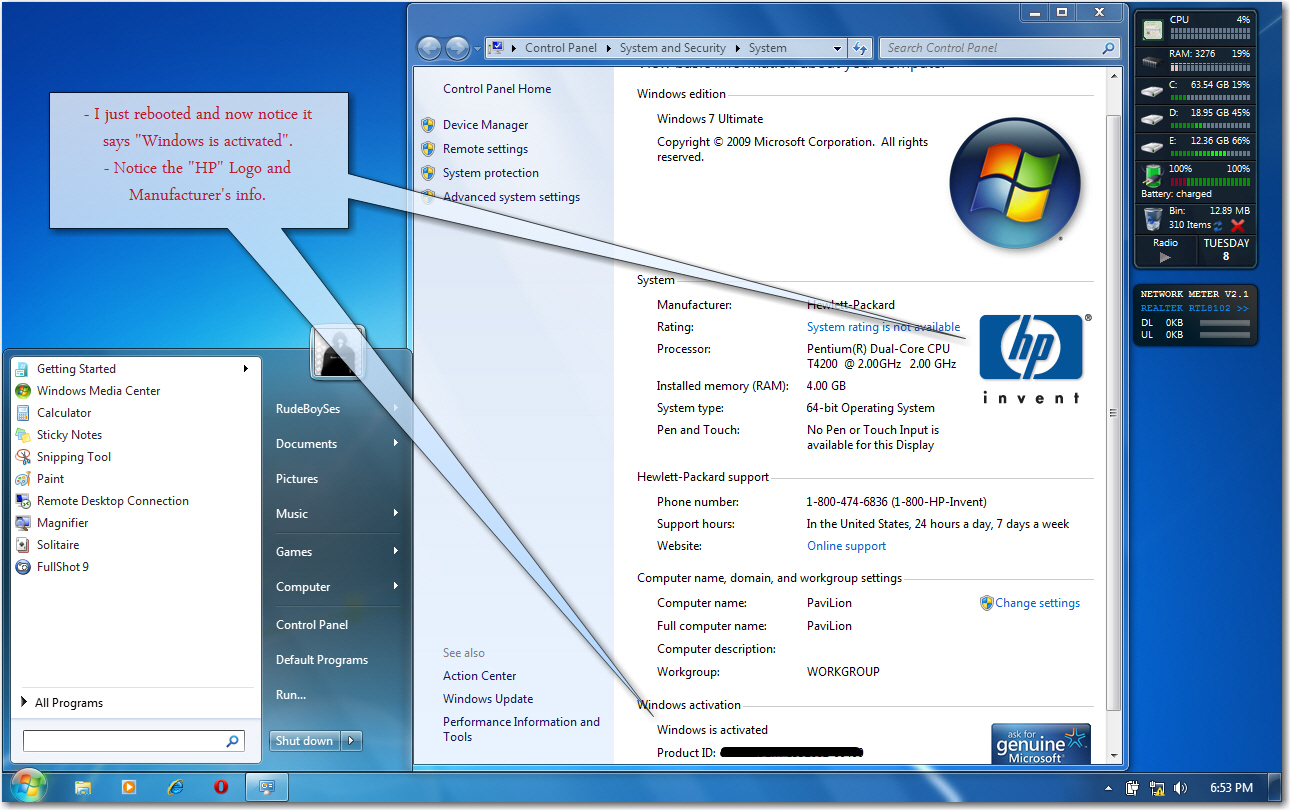
Task: Open Windows Media Player taskbar icon
Action: (x=129, y=787)
